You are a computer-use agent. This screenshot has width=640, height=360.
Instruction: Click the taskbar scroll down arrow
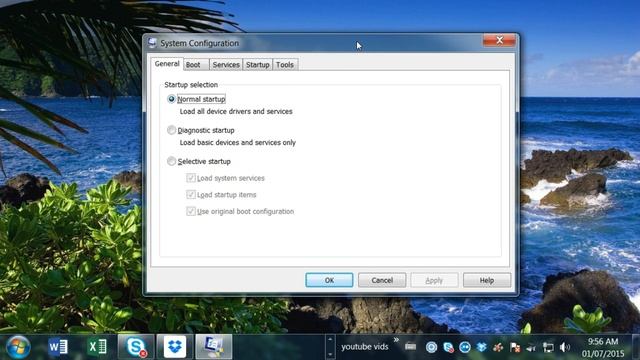click(330, 354)
